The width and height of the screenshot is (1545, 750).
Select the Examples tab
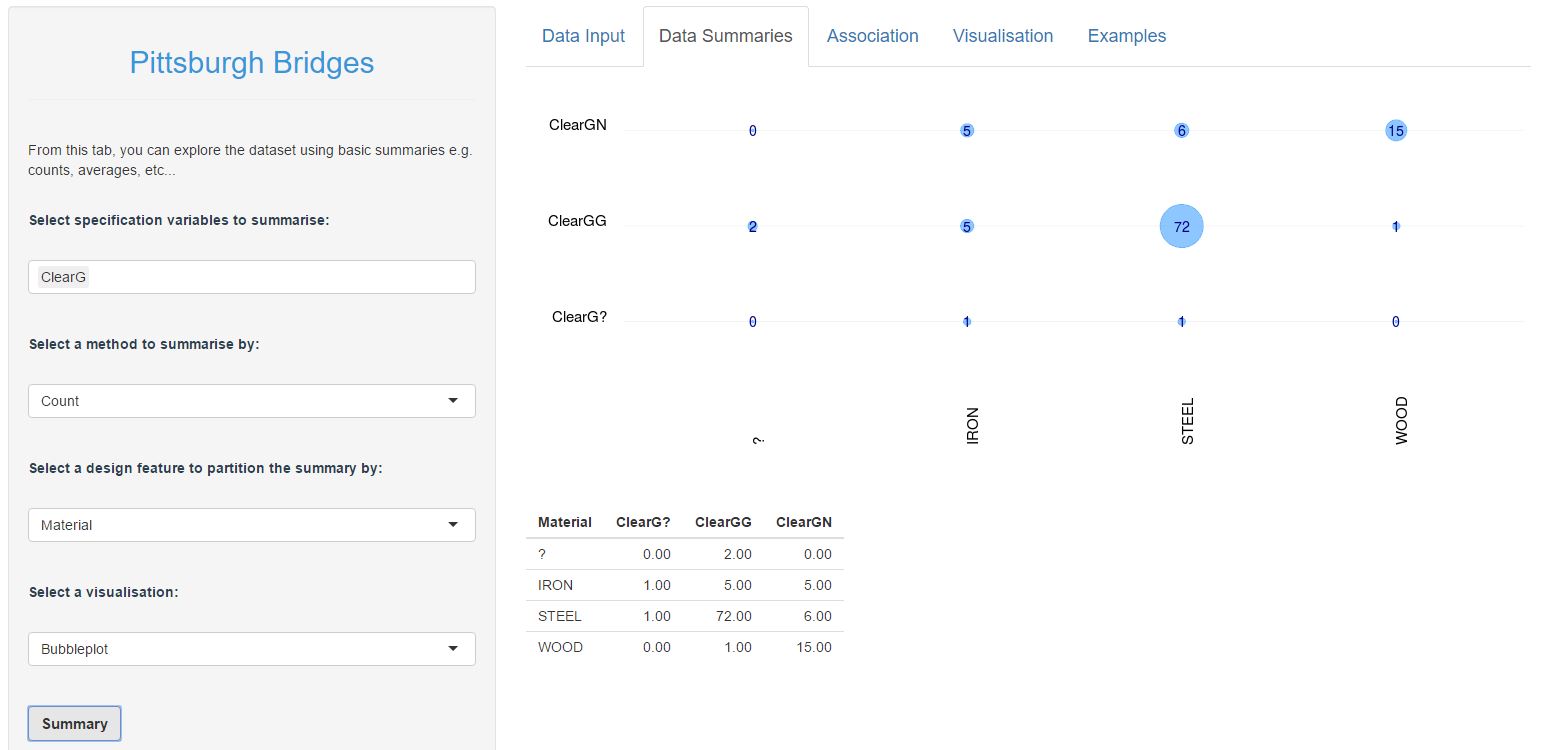pyautogui.click(x=1126, y=36)
